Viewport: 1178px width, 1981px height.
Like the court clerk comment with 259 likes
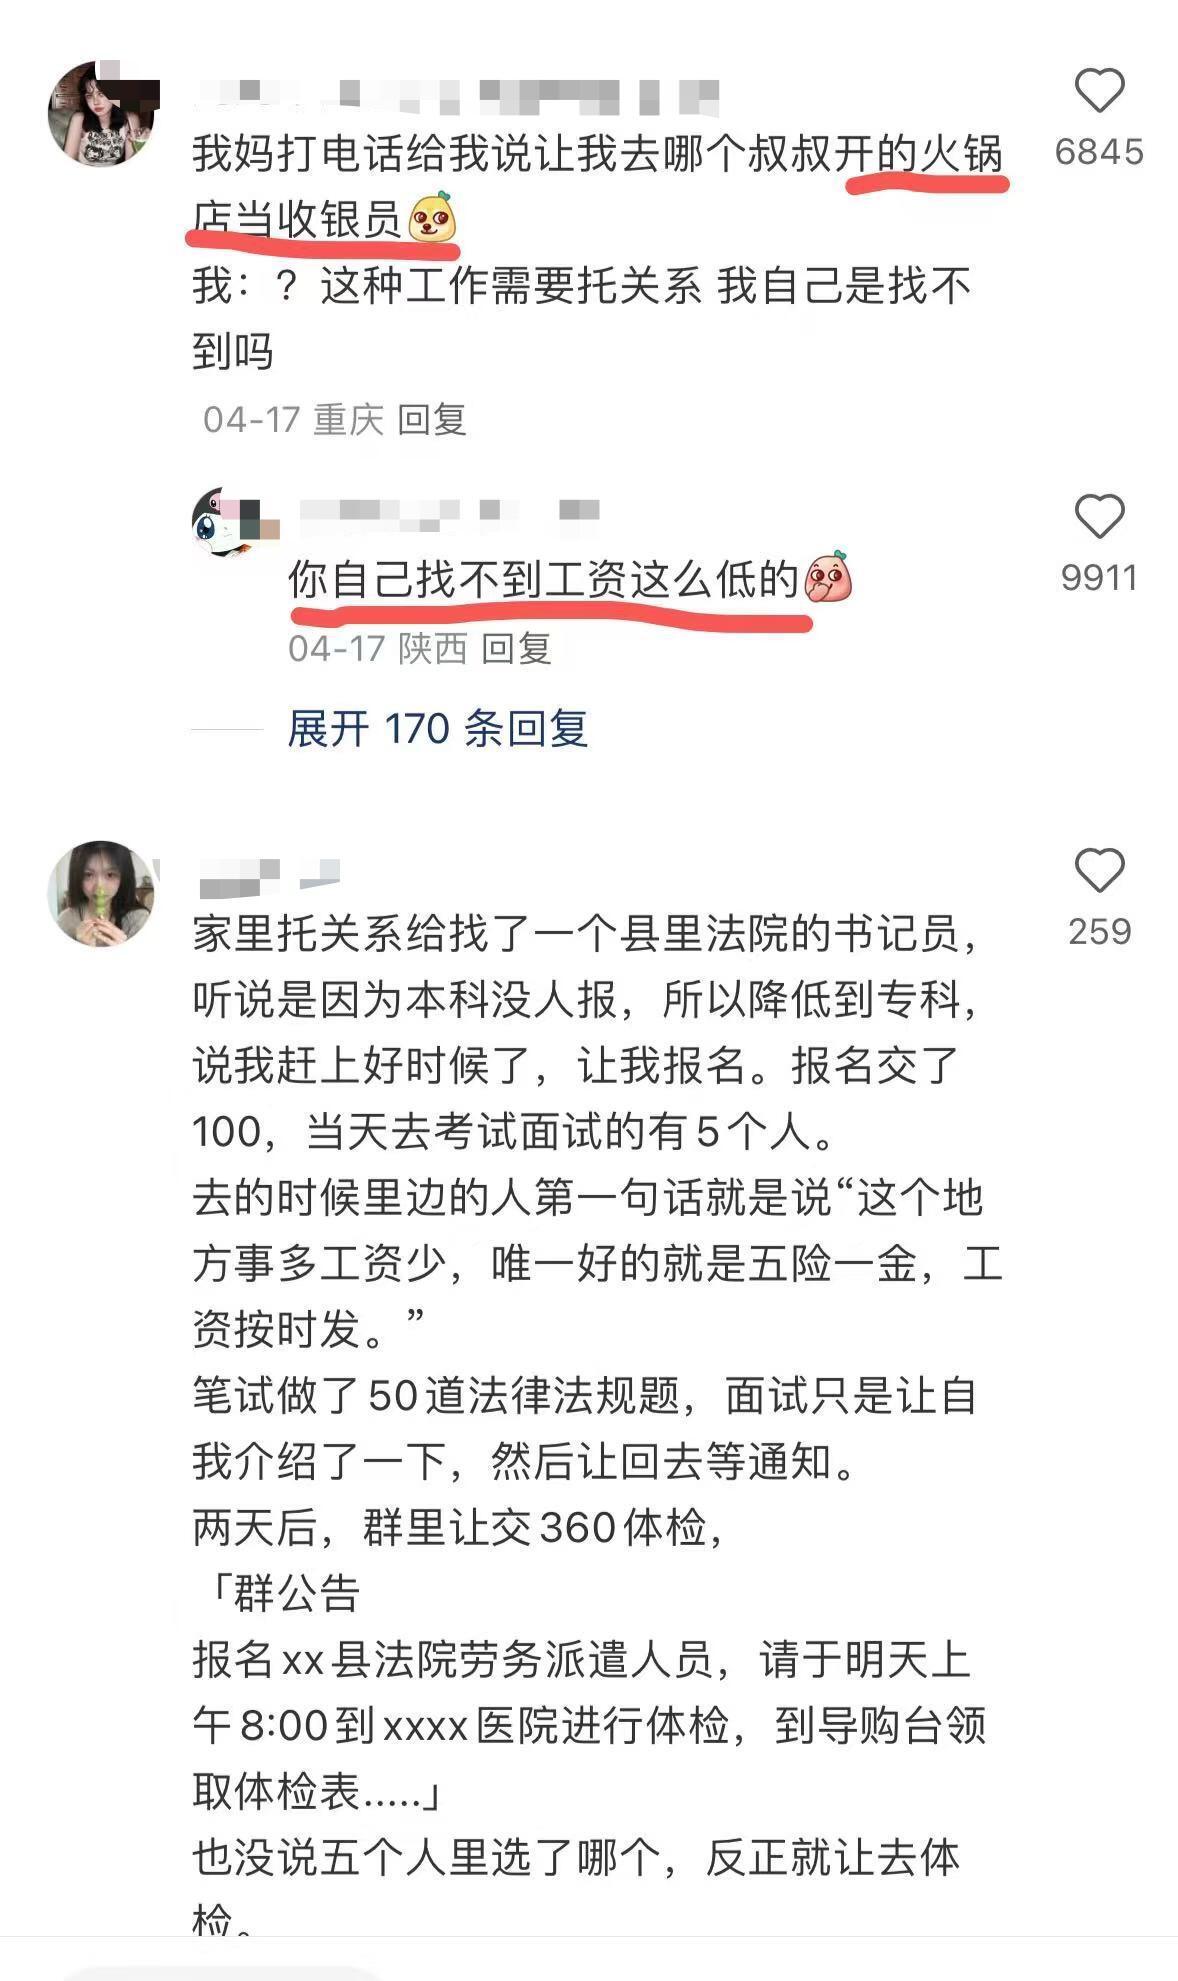(x=1099, y=871)
